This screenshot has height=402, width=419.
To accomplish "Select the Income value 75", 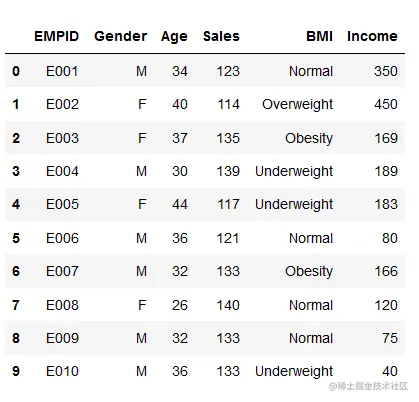I will coord(390,338).
